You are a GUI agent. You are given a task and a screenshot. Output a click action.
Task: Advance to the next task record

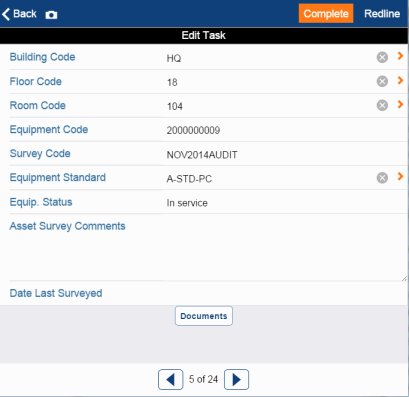tap(236, 379)
